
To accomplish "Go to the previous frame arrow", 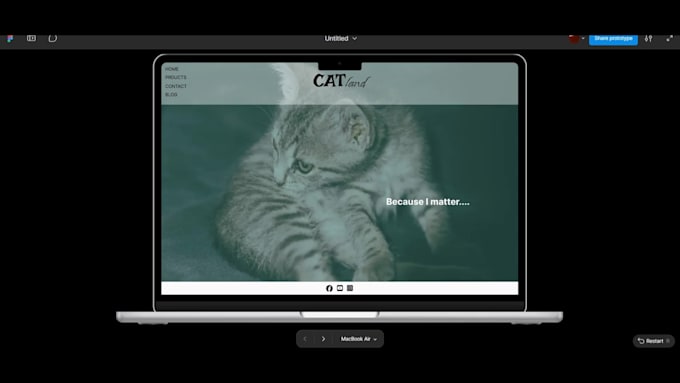I will point(305,339).
